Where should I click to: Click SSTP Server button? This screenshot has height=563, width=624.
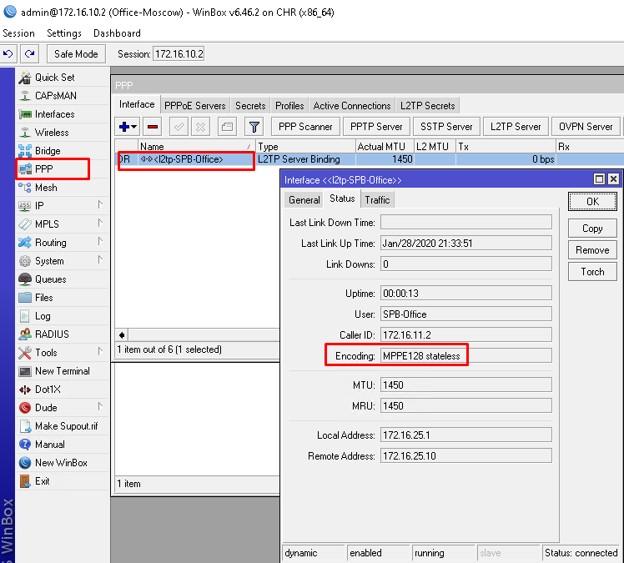447,127
